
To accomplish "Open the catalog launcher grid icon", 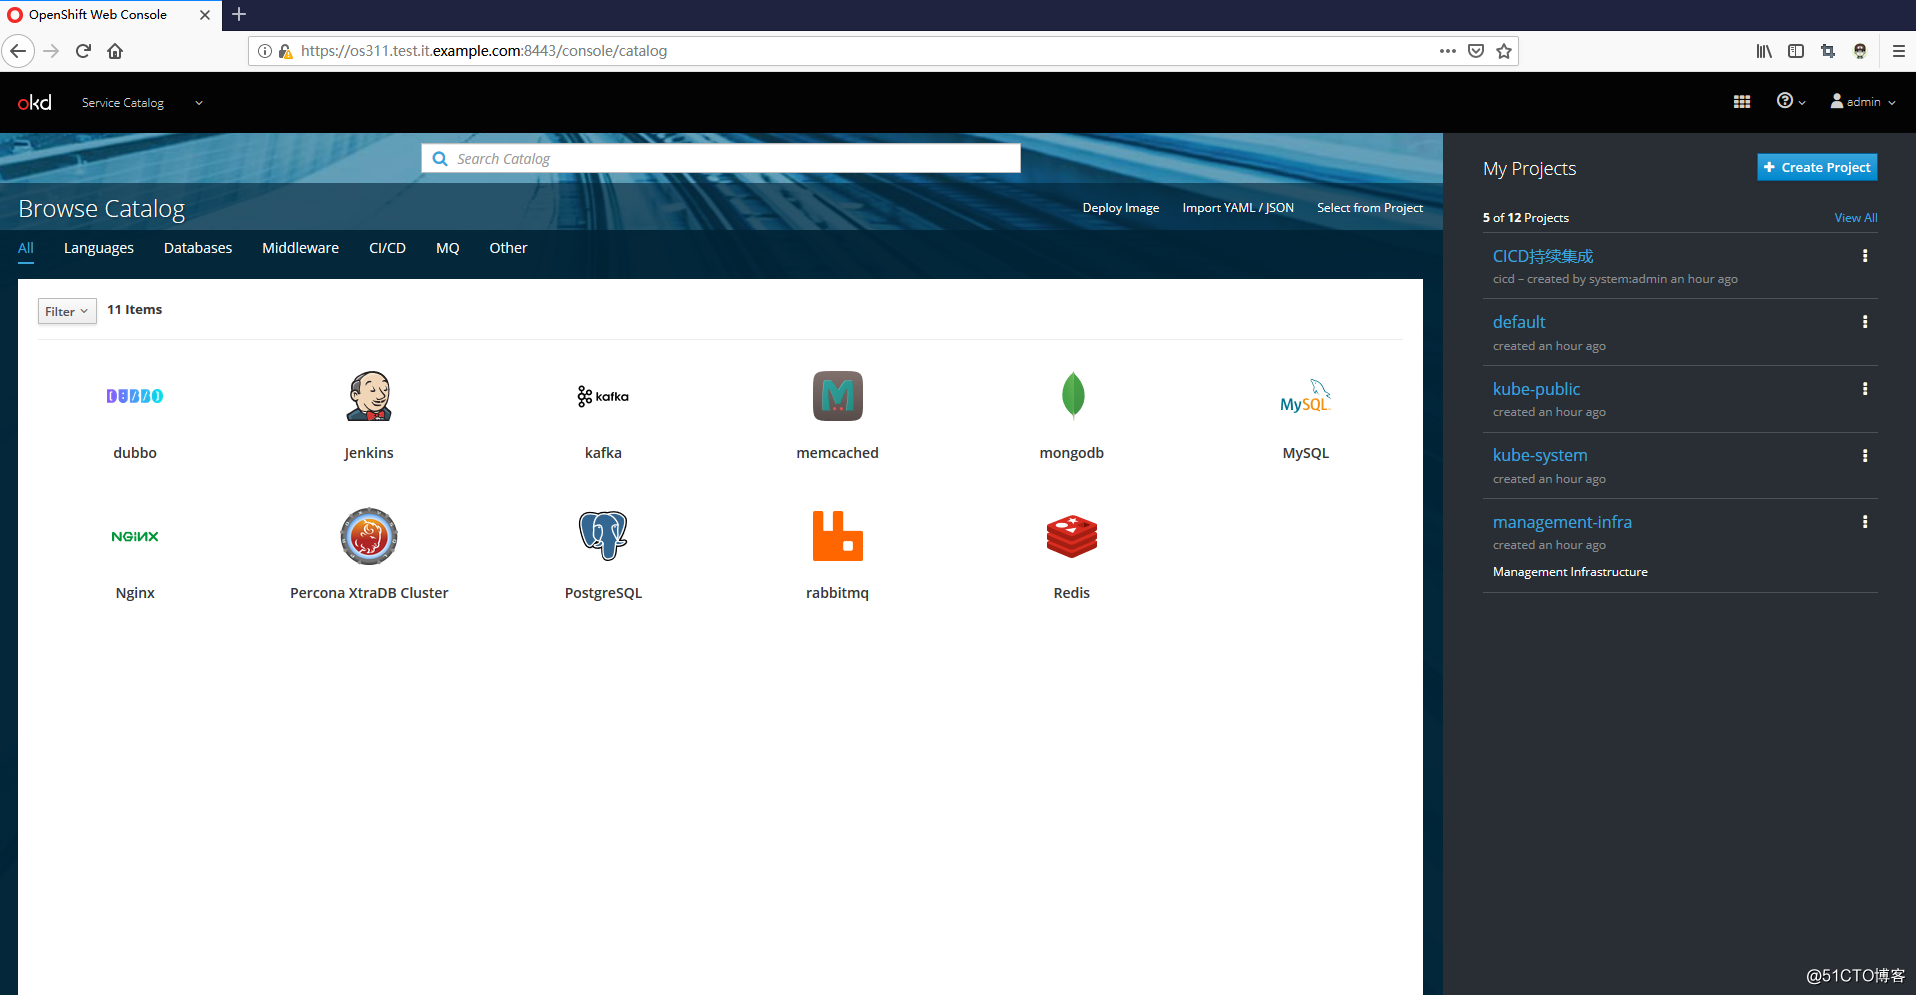I will pos(1742,102).
